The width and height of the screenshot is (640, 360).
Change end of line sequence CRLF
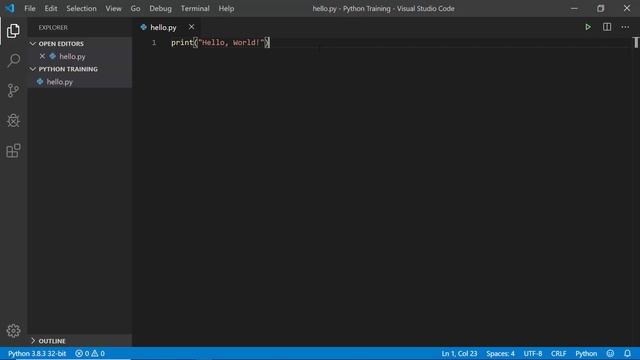click(x=558, y=353)
